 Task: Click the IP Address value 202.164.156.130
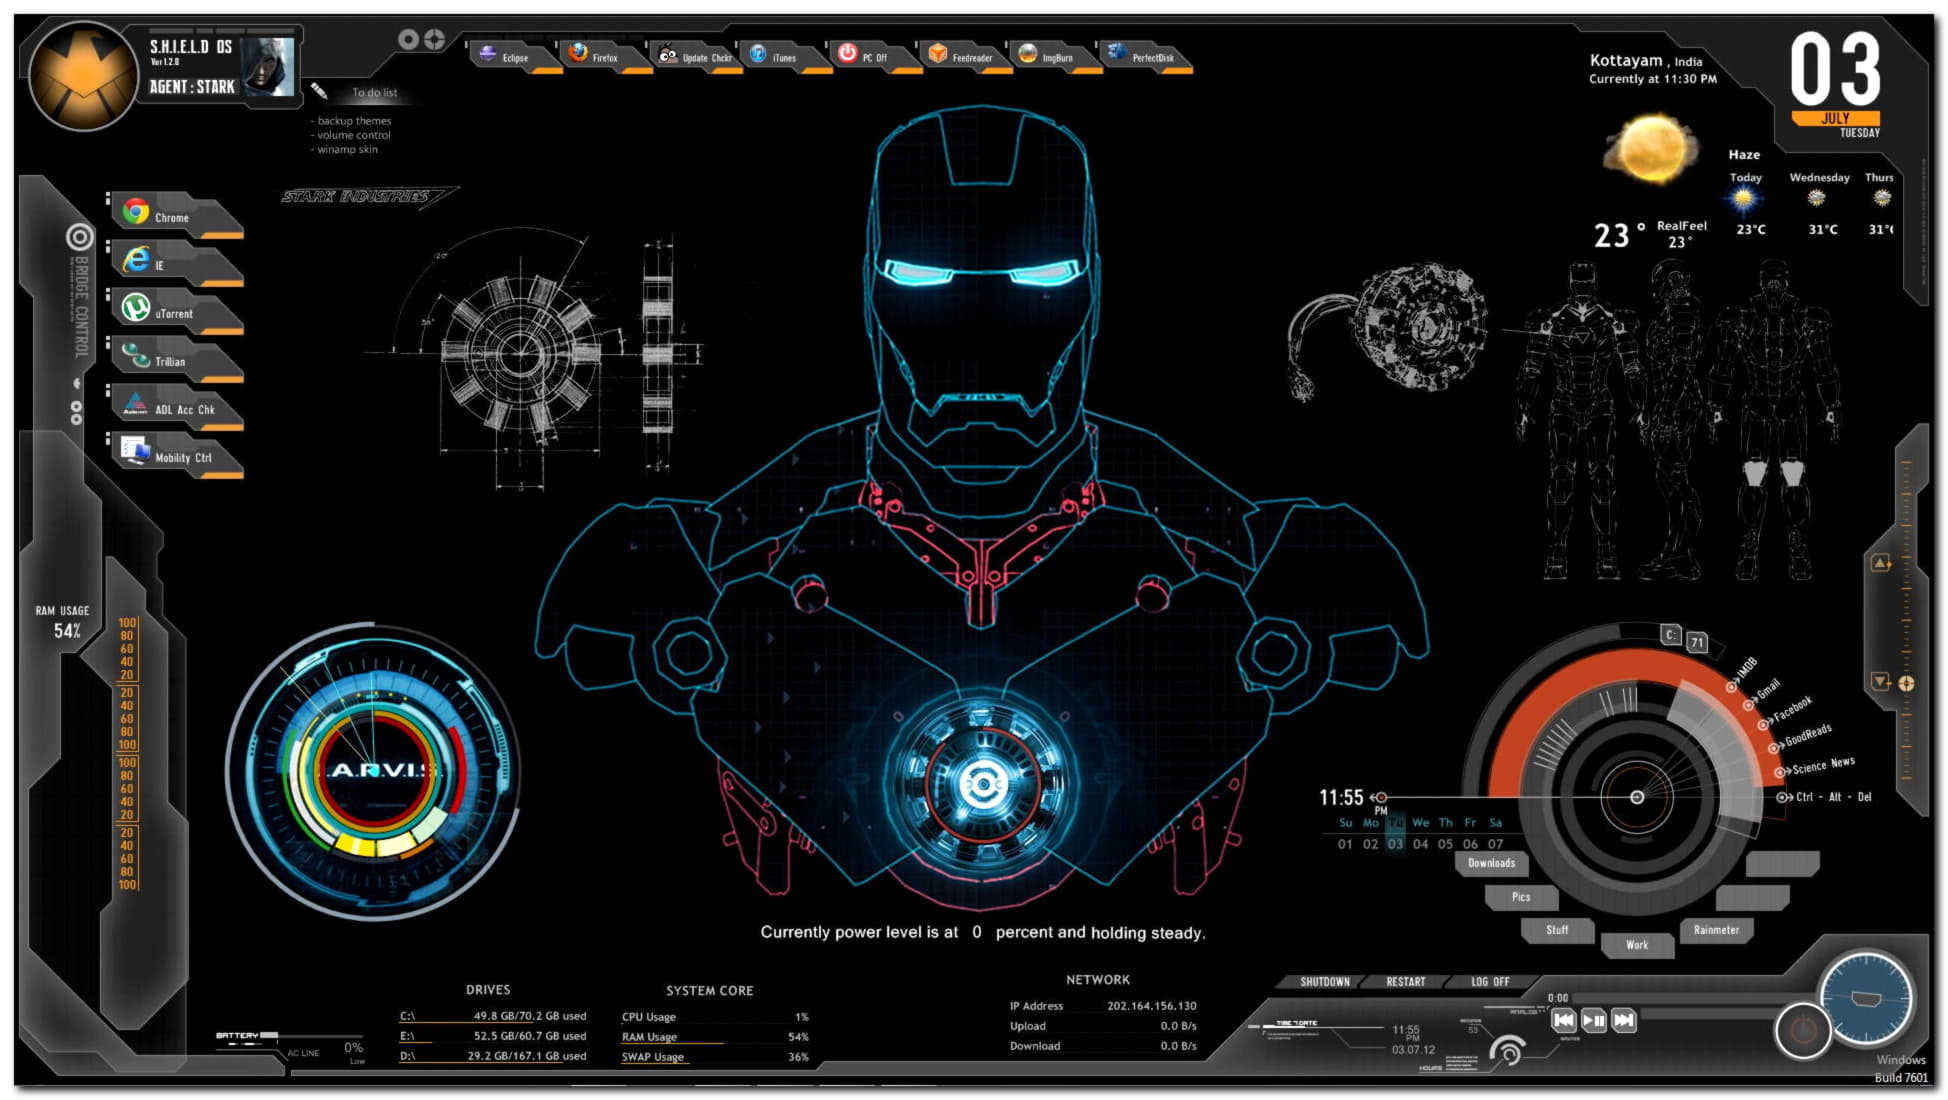point(1151,1006)
